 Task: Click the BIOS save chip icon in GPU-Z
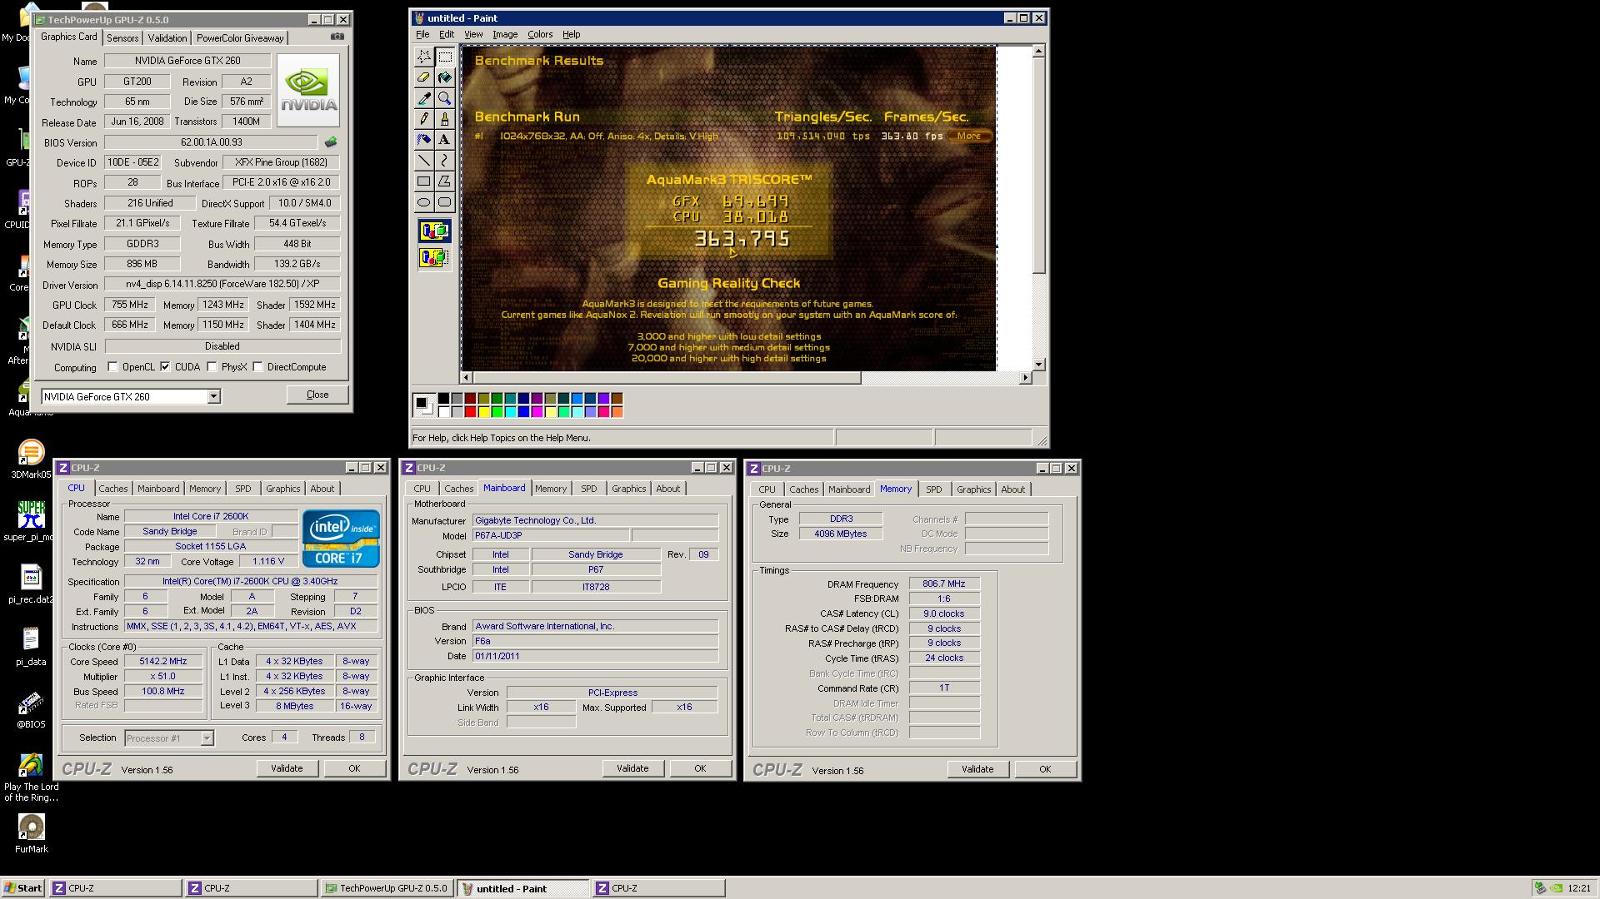(x=331, y=142)
